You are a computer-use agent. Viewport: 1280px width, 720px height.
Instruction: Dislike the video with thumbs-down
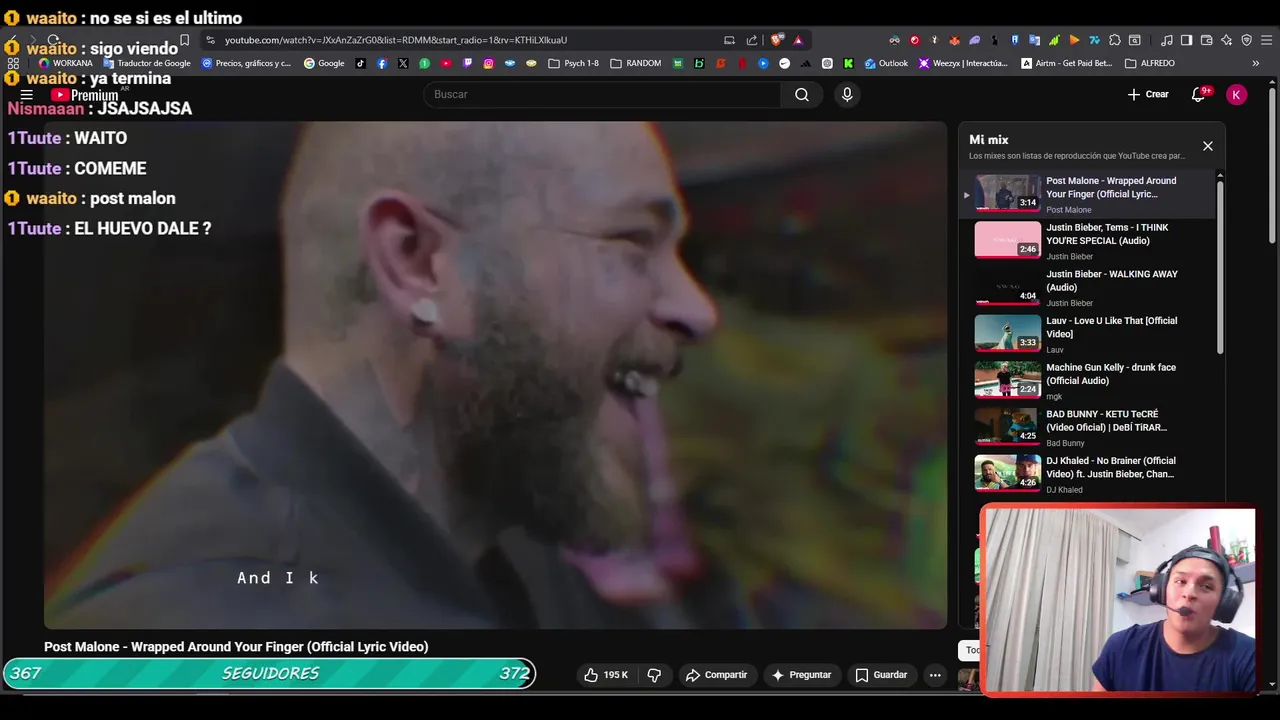[x=654, y=675]
